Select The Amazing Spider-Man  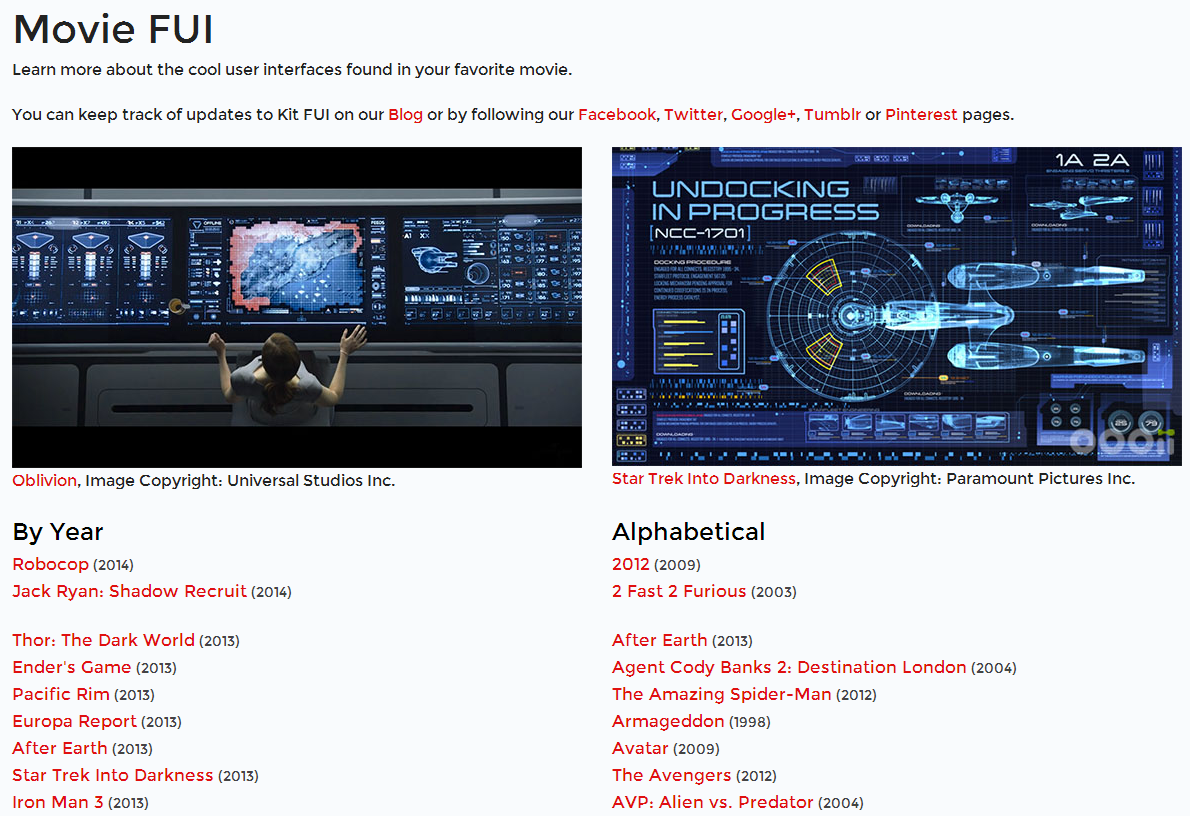[721, 694]
